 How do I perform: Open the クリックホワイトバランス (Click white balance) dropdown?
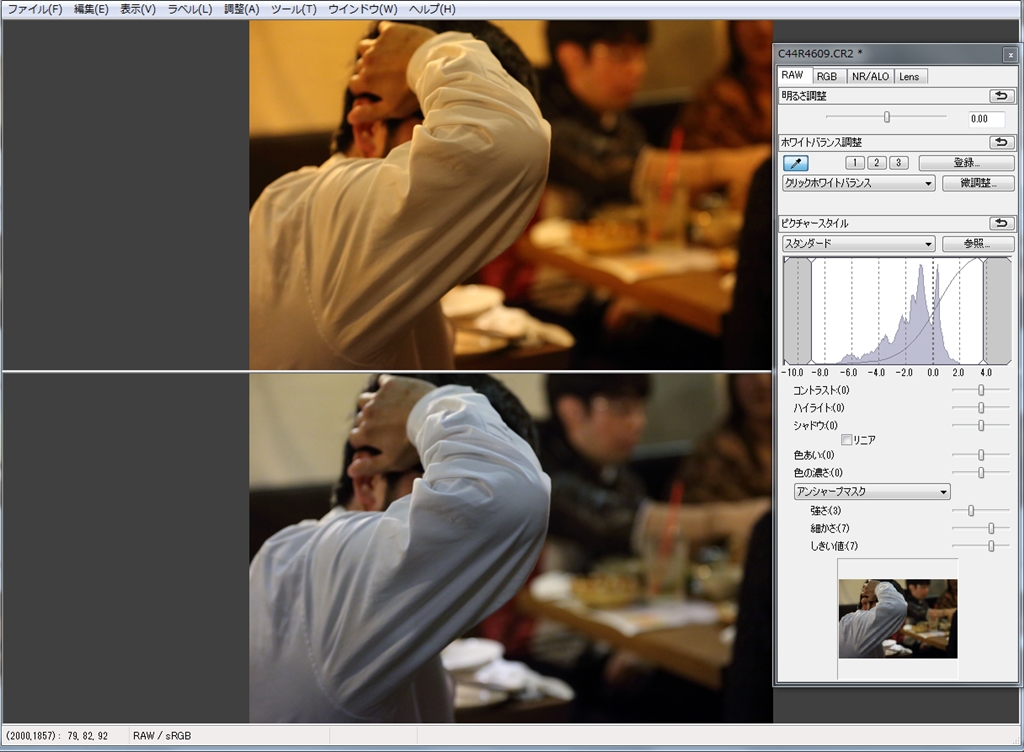(x=859, y=183)
